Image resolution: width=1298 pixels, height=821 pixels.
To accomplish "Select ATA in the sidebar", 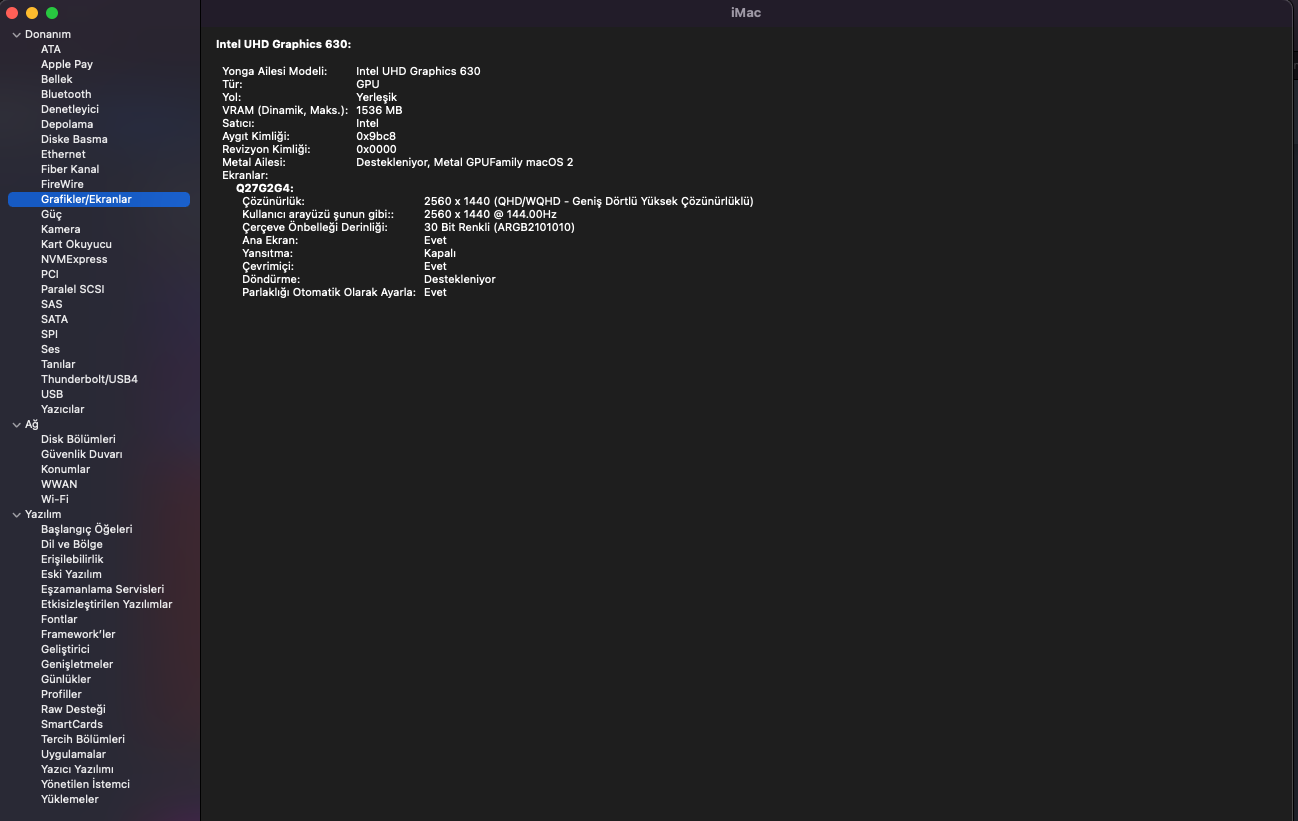I will point(51,49).
